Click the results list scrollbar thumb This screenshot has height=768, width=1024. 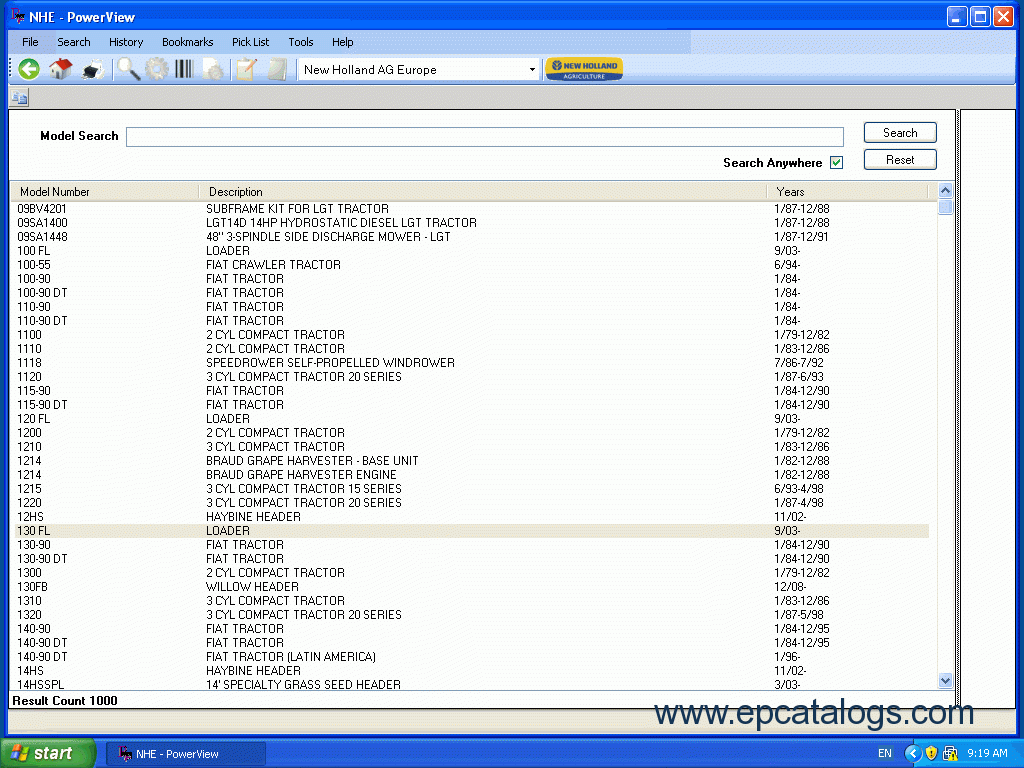(x=945, y=207)
